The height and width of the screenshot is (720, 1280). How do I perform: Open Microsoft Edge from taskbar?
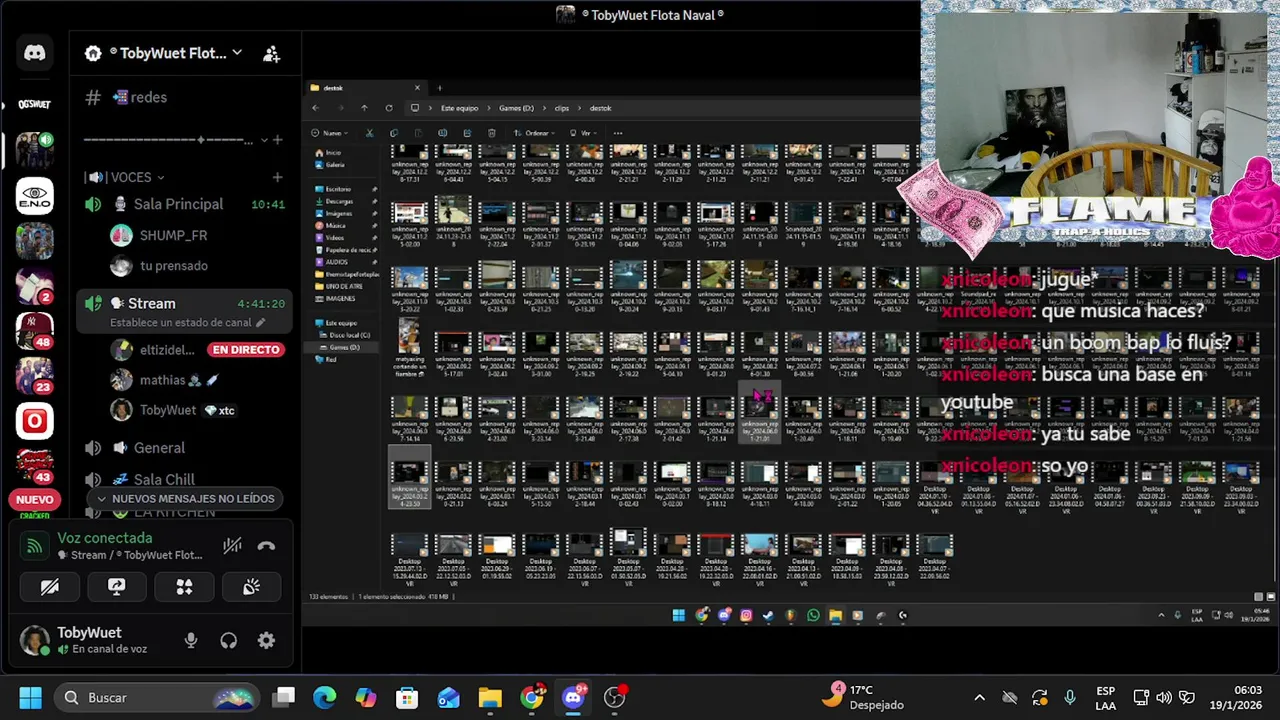[x=325, y=697]
